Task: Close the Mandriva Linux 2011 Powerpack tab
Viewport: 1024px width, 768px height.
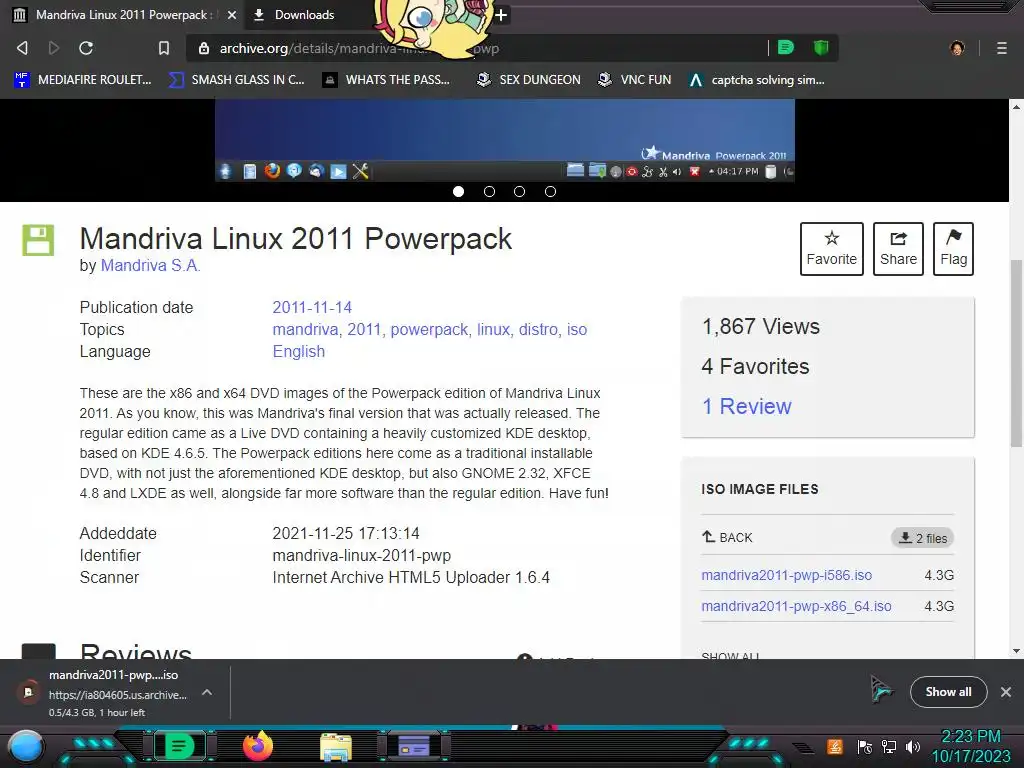Action: pos(232,15)
